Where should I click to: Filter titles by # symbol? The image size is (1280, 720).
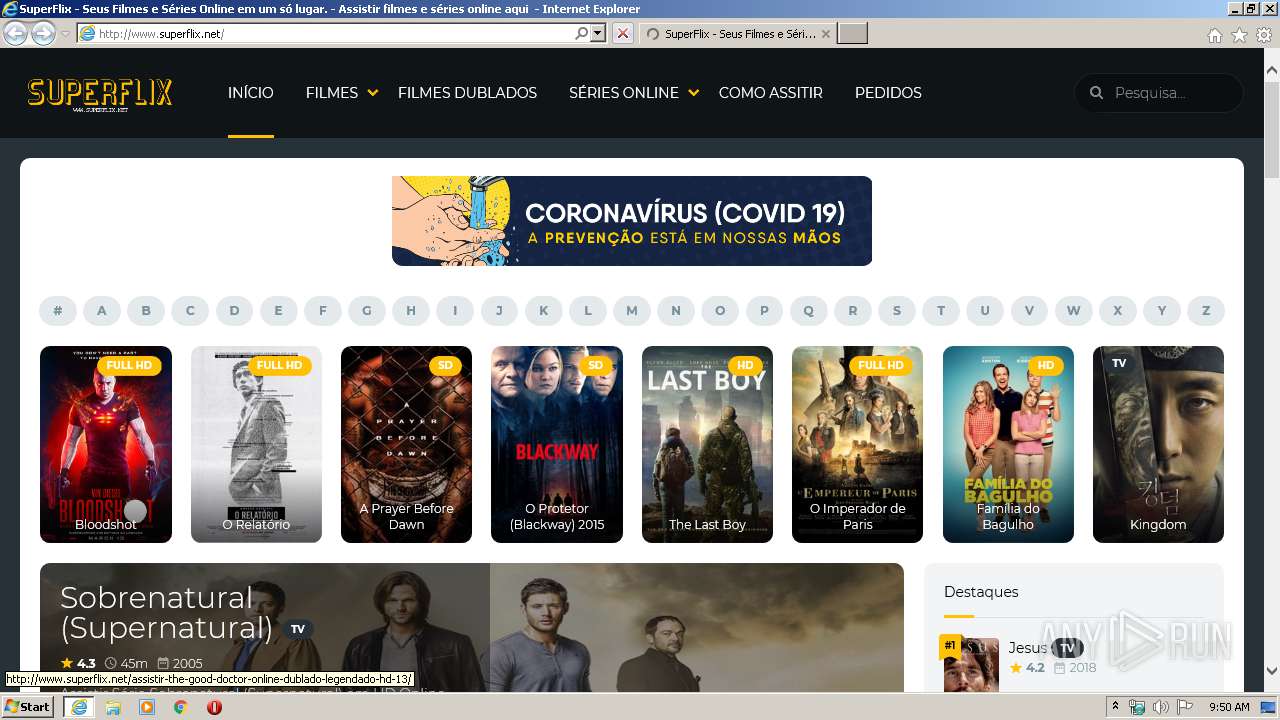(58, 311)
